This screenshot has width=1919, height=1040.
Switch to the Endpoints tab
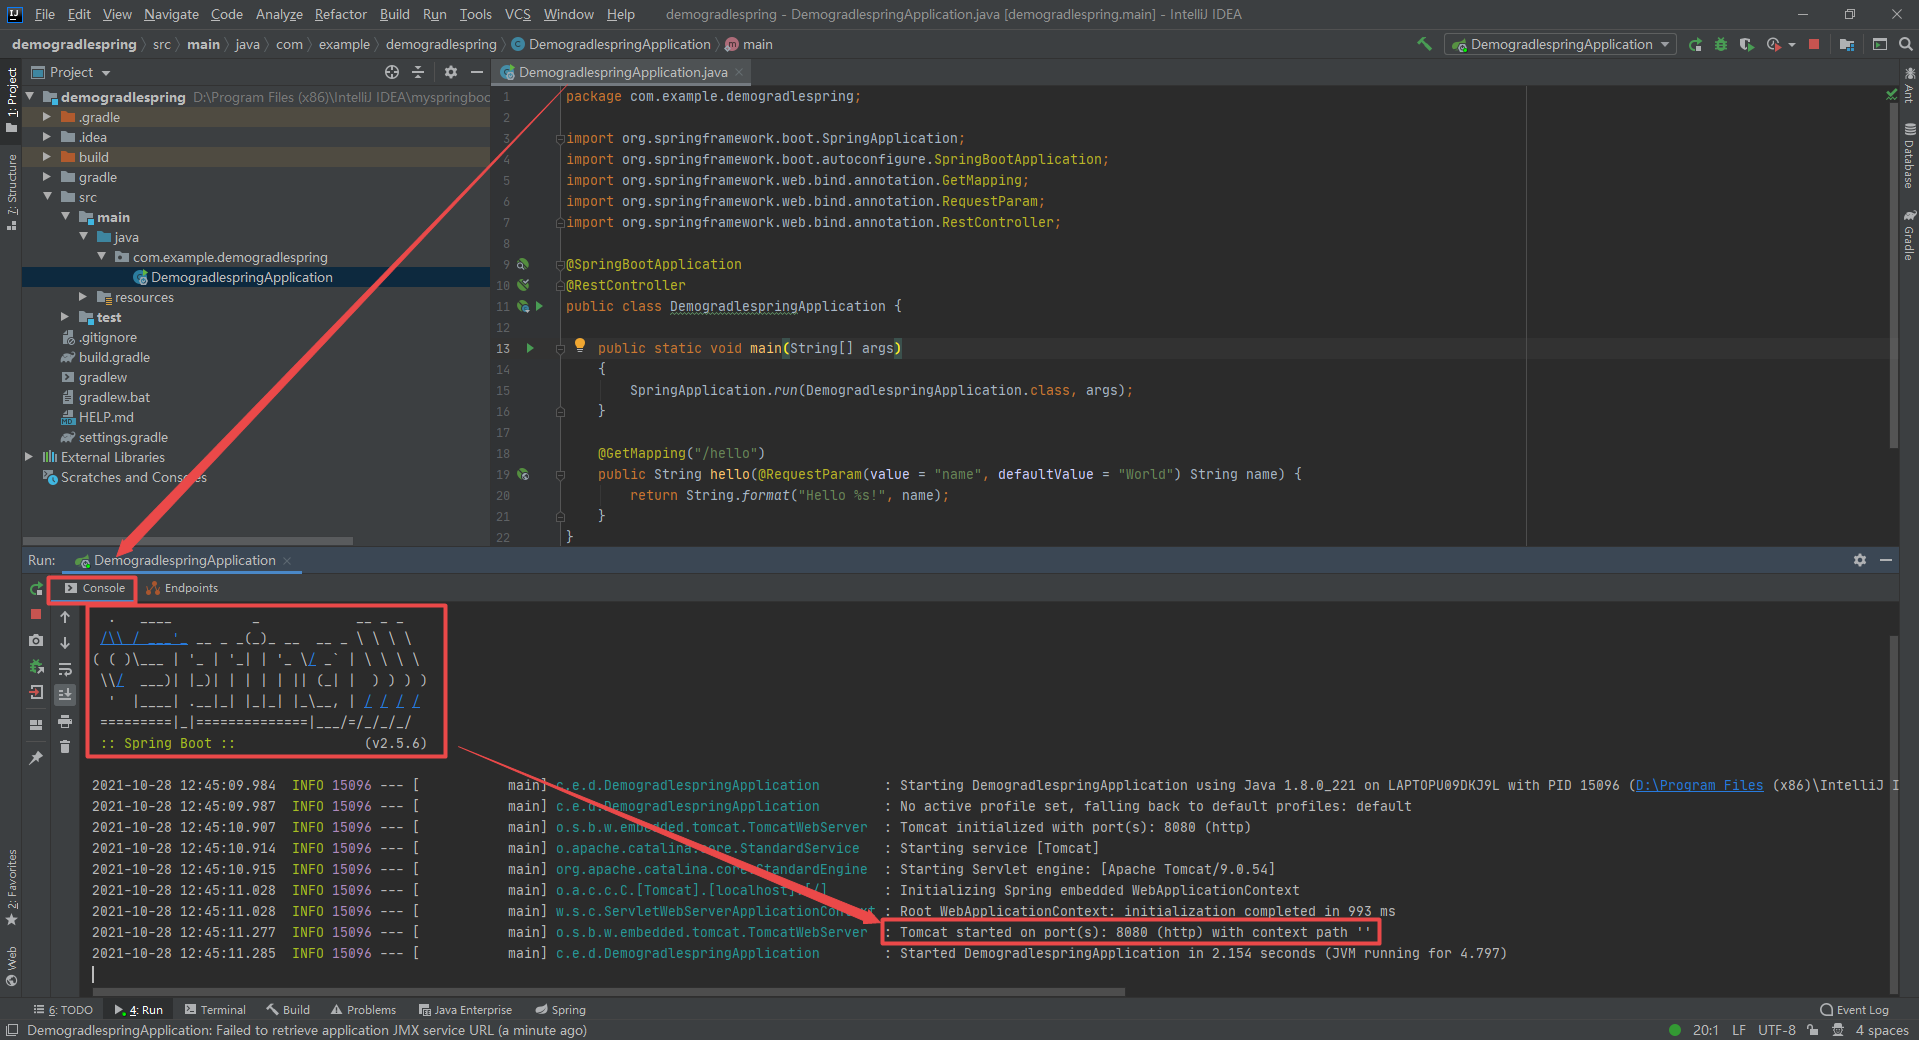pyautogui.click(x=182, y=588)
